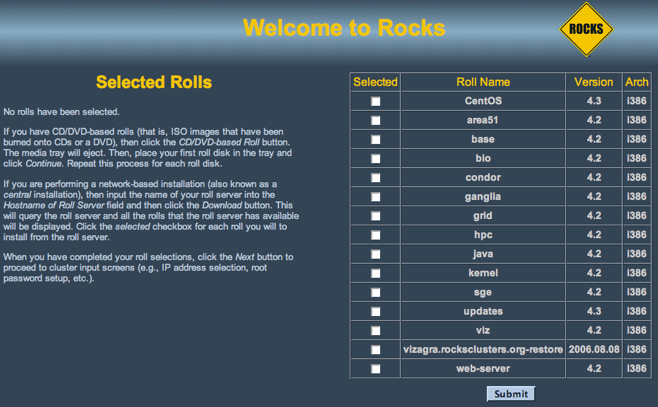The height and width of the screenshot is (407, 658).
Task: Check the sge roll checkbox
Action: point(376,292)
